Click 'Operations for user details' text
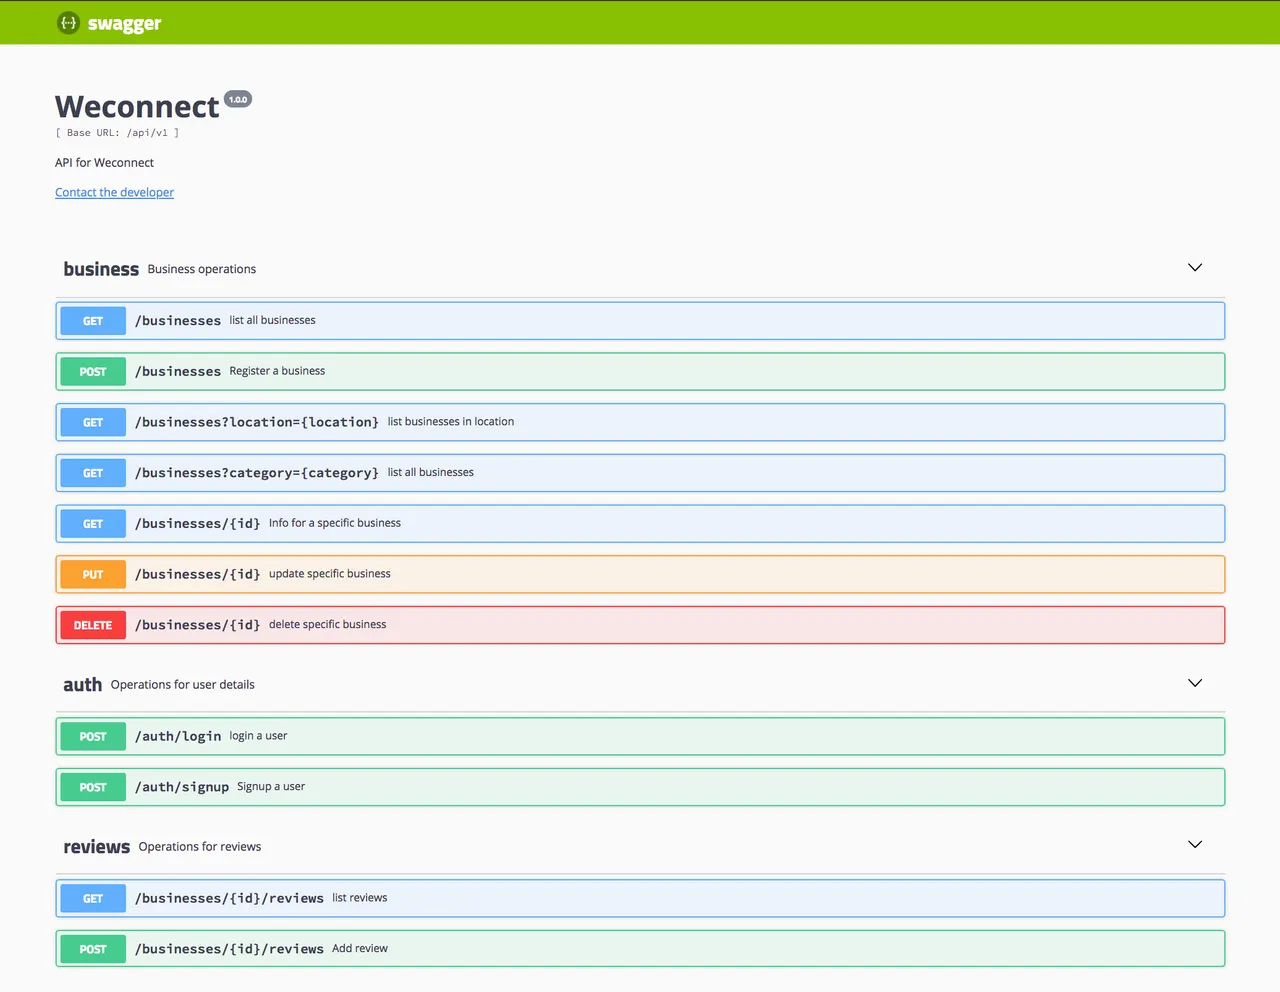Image resolution: width=1280 pixels, height=992 pixels. coord(183,685)
